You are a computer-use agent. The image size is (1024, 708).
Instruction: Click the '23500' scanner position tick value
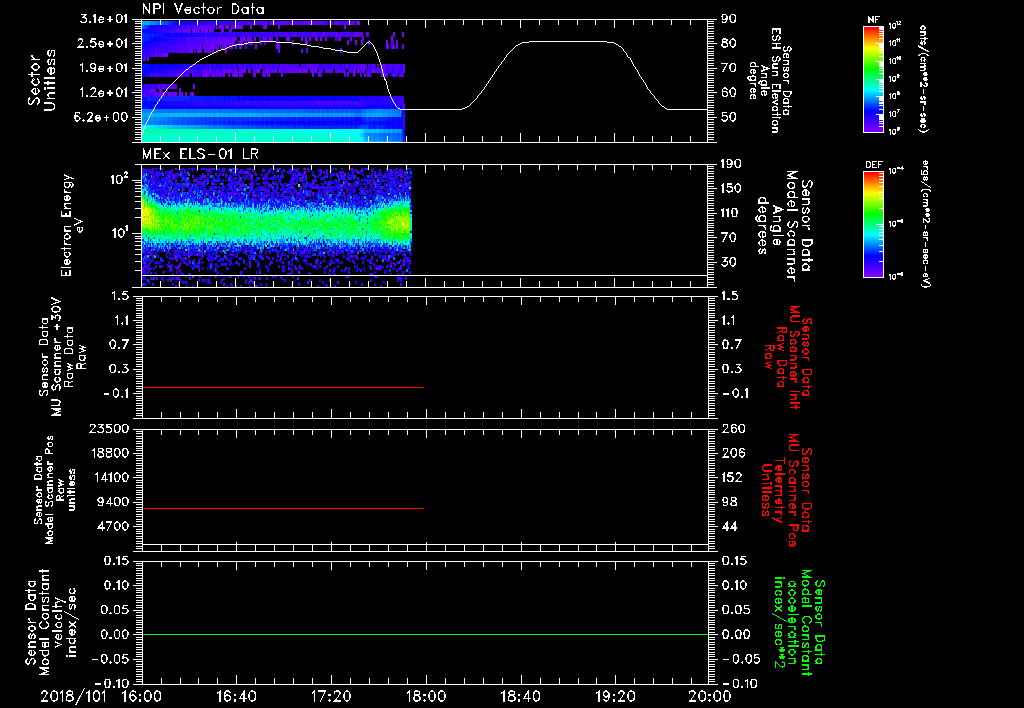109,429
